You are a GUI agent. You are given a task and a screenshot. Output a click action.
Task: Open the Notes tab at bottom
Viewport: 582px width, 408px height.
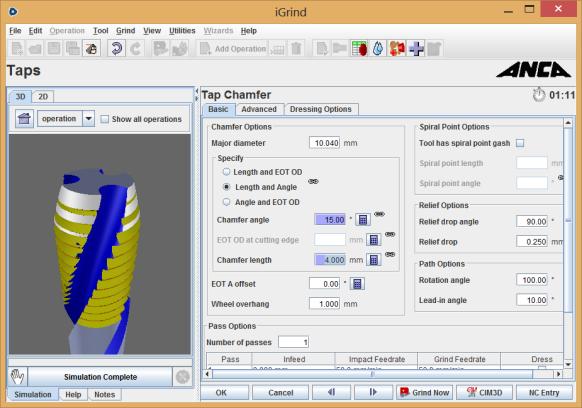105,395
